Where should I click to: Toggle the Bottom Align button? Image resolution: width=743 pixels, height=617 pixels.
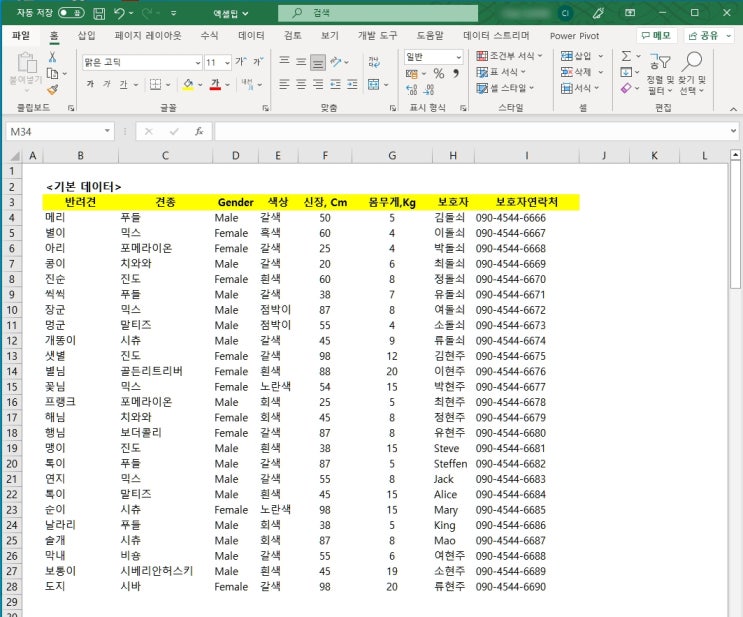[x=318, y=62]
